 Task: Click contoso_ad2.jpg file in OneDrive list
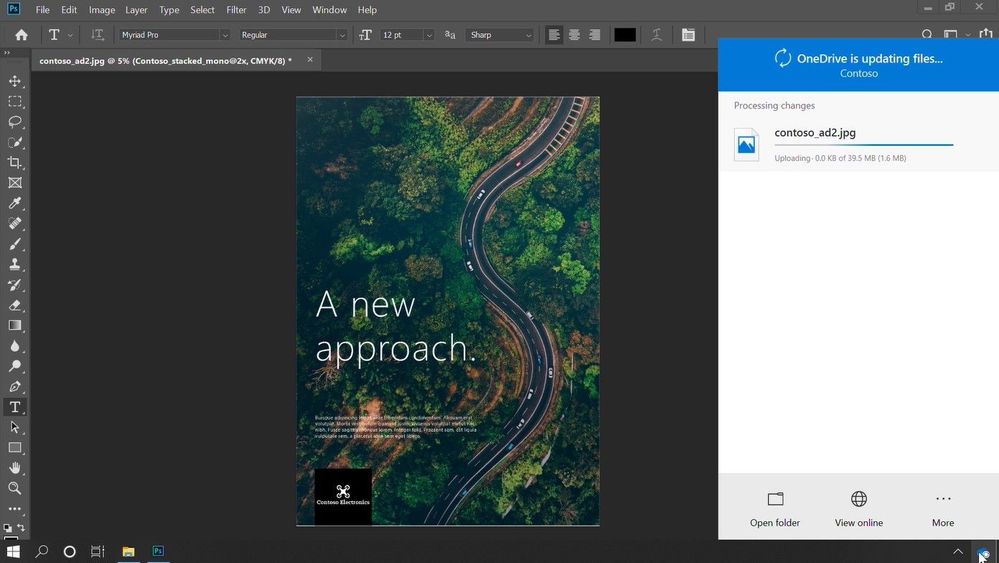click(858, 145)
